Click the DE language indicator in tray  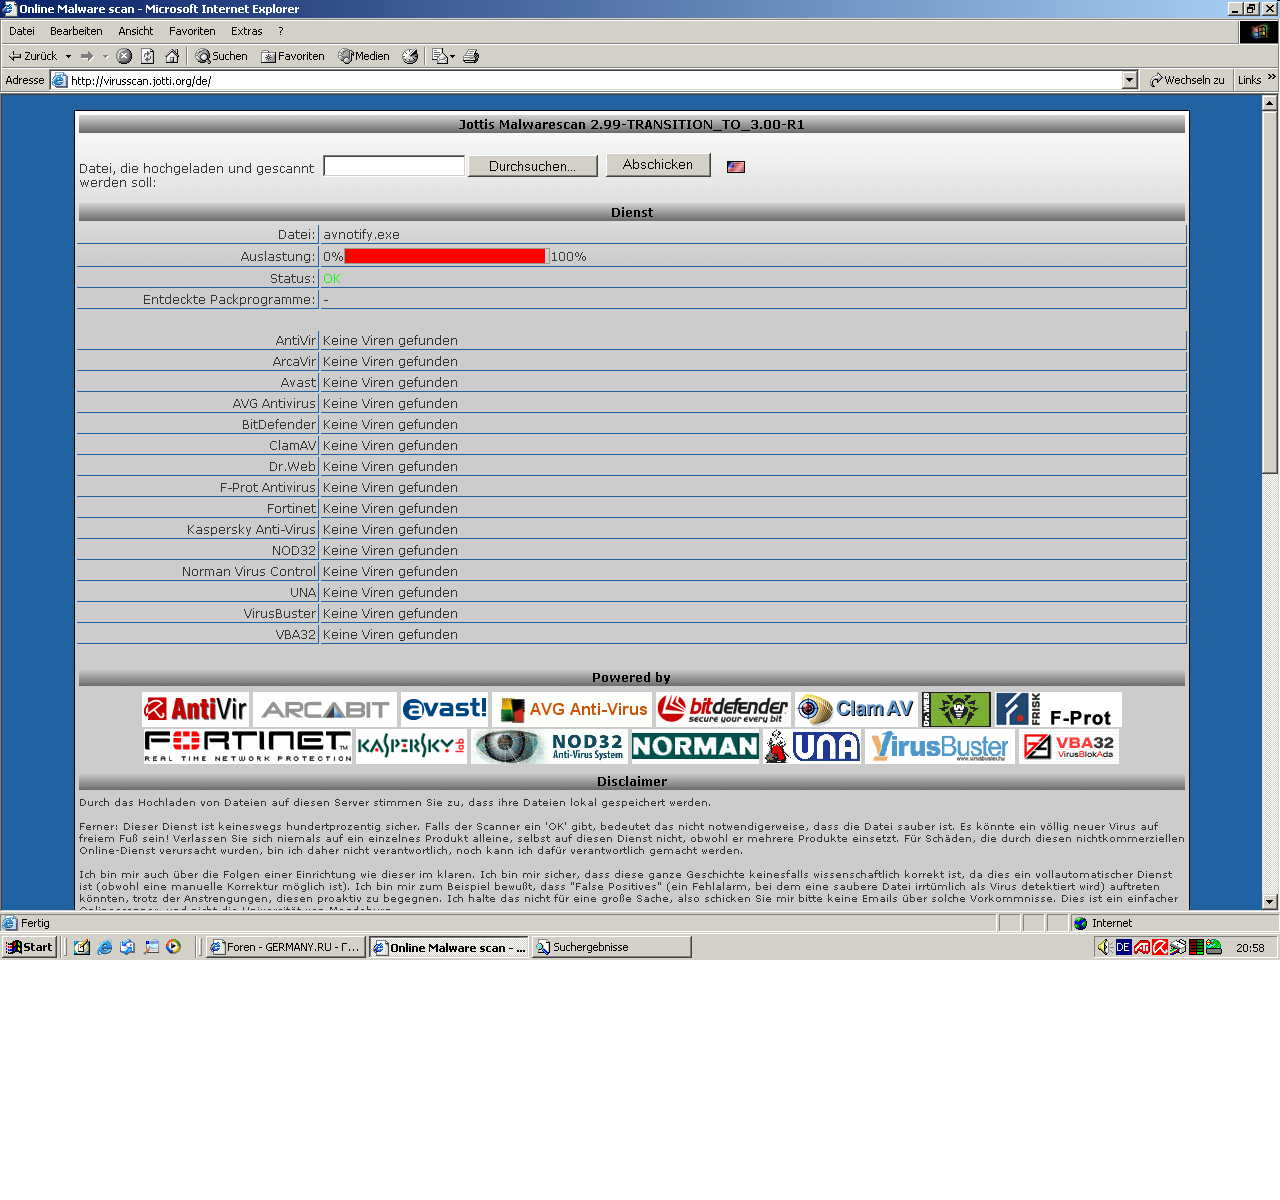pos(1124,947)
